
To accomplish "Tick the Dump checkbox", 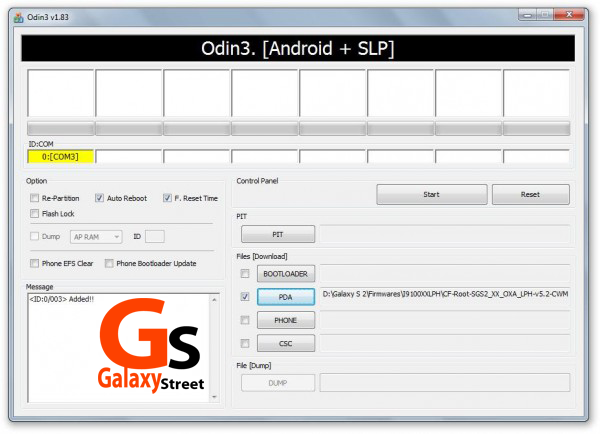I will [x=34, y=236].
